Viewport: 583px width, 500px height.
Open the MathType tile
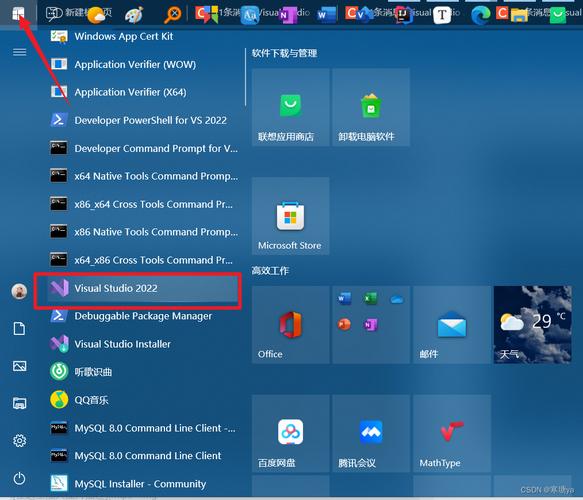[x=452, y=433]
